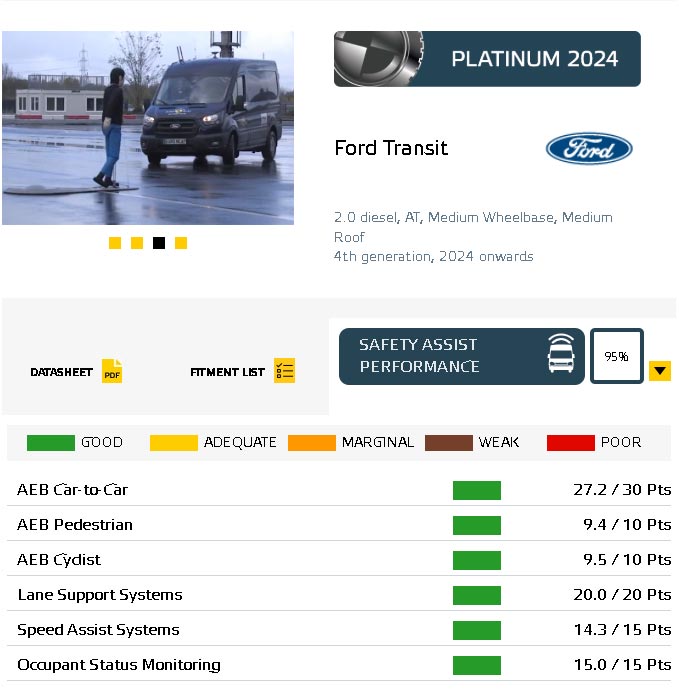679x696 pixels.
Task: Click the red POOR legend swatch
Action: tap(571, 443)
